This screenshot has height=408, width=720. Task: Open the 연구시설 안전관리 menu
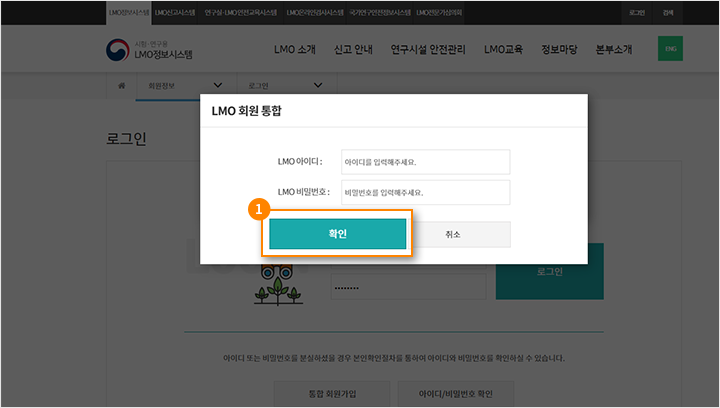428,49
